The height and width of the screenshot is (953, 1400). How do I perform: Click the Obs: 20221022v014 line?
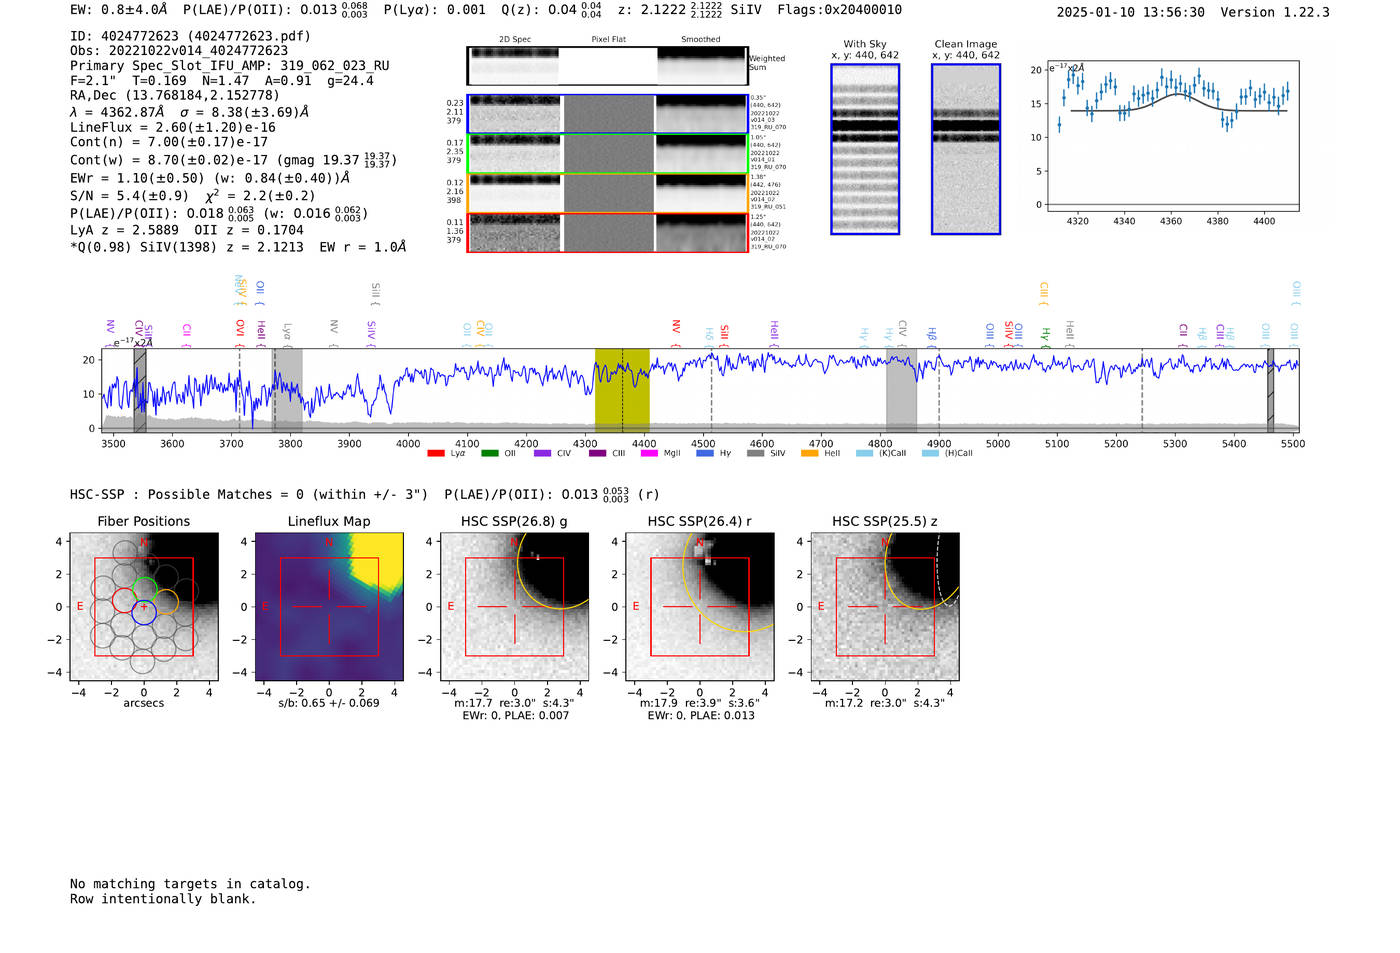[179, 51]
